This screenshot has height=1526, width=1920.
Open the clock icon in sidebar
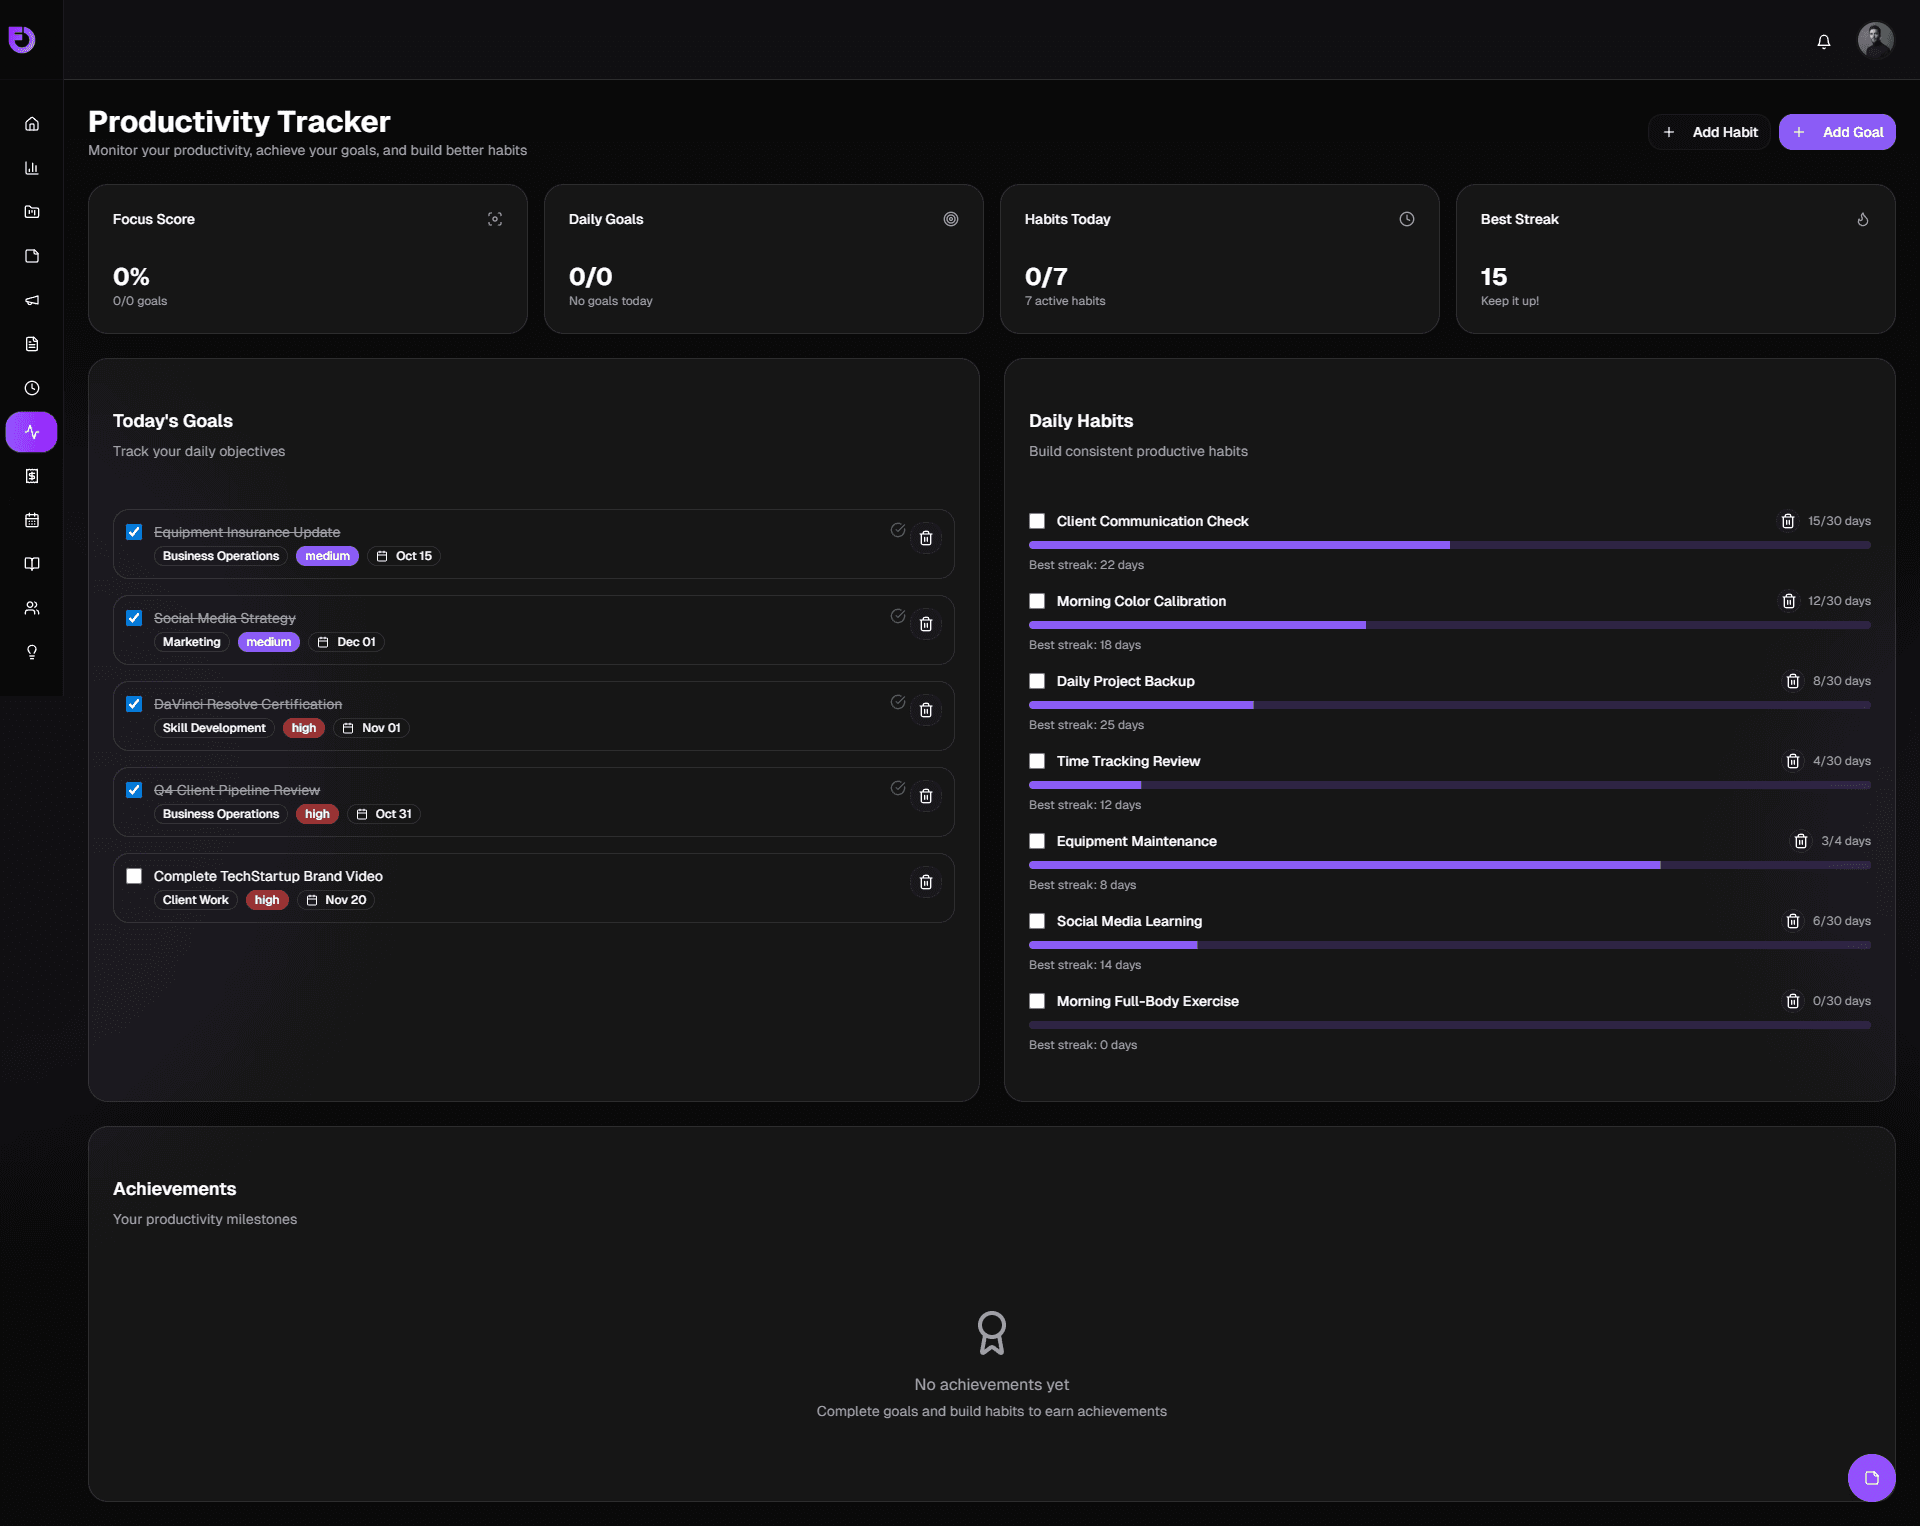pos(32,388)
